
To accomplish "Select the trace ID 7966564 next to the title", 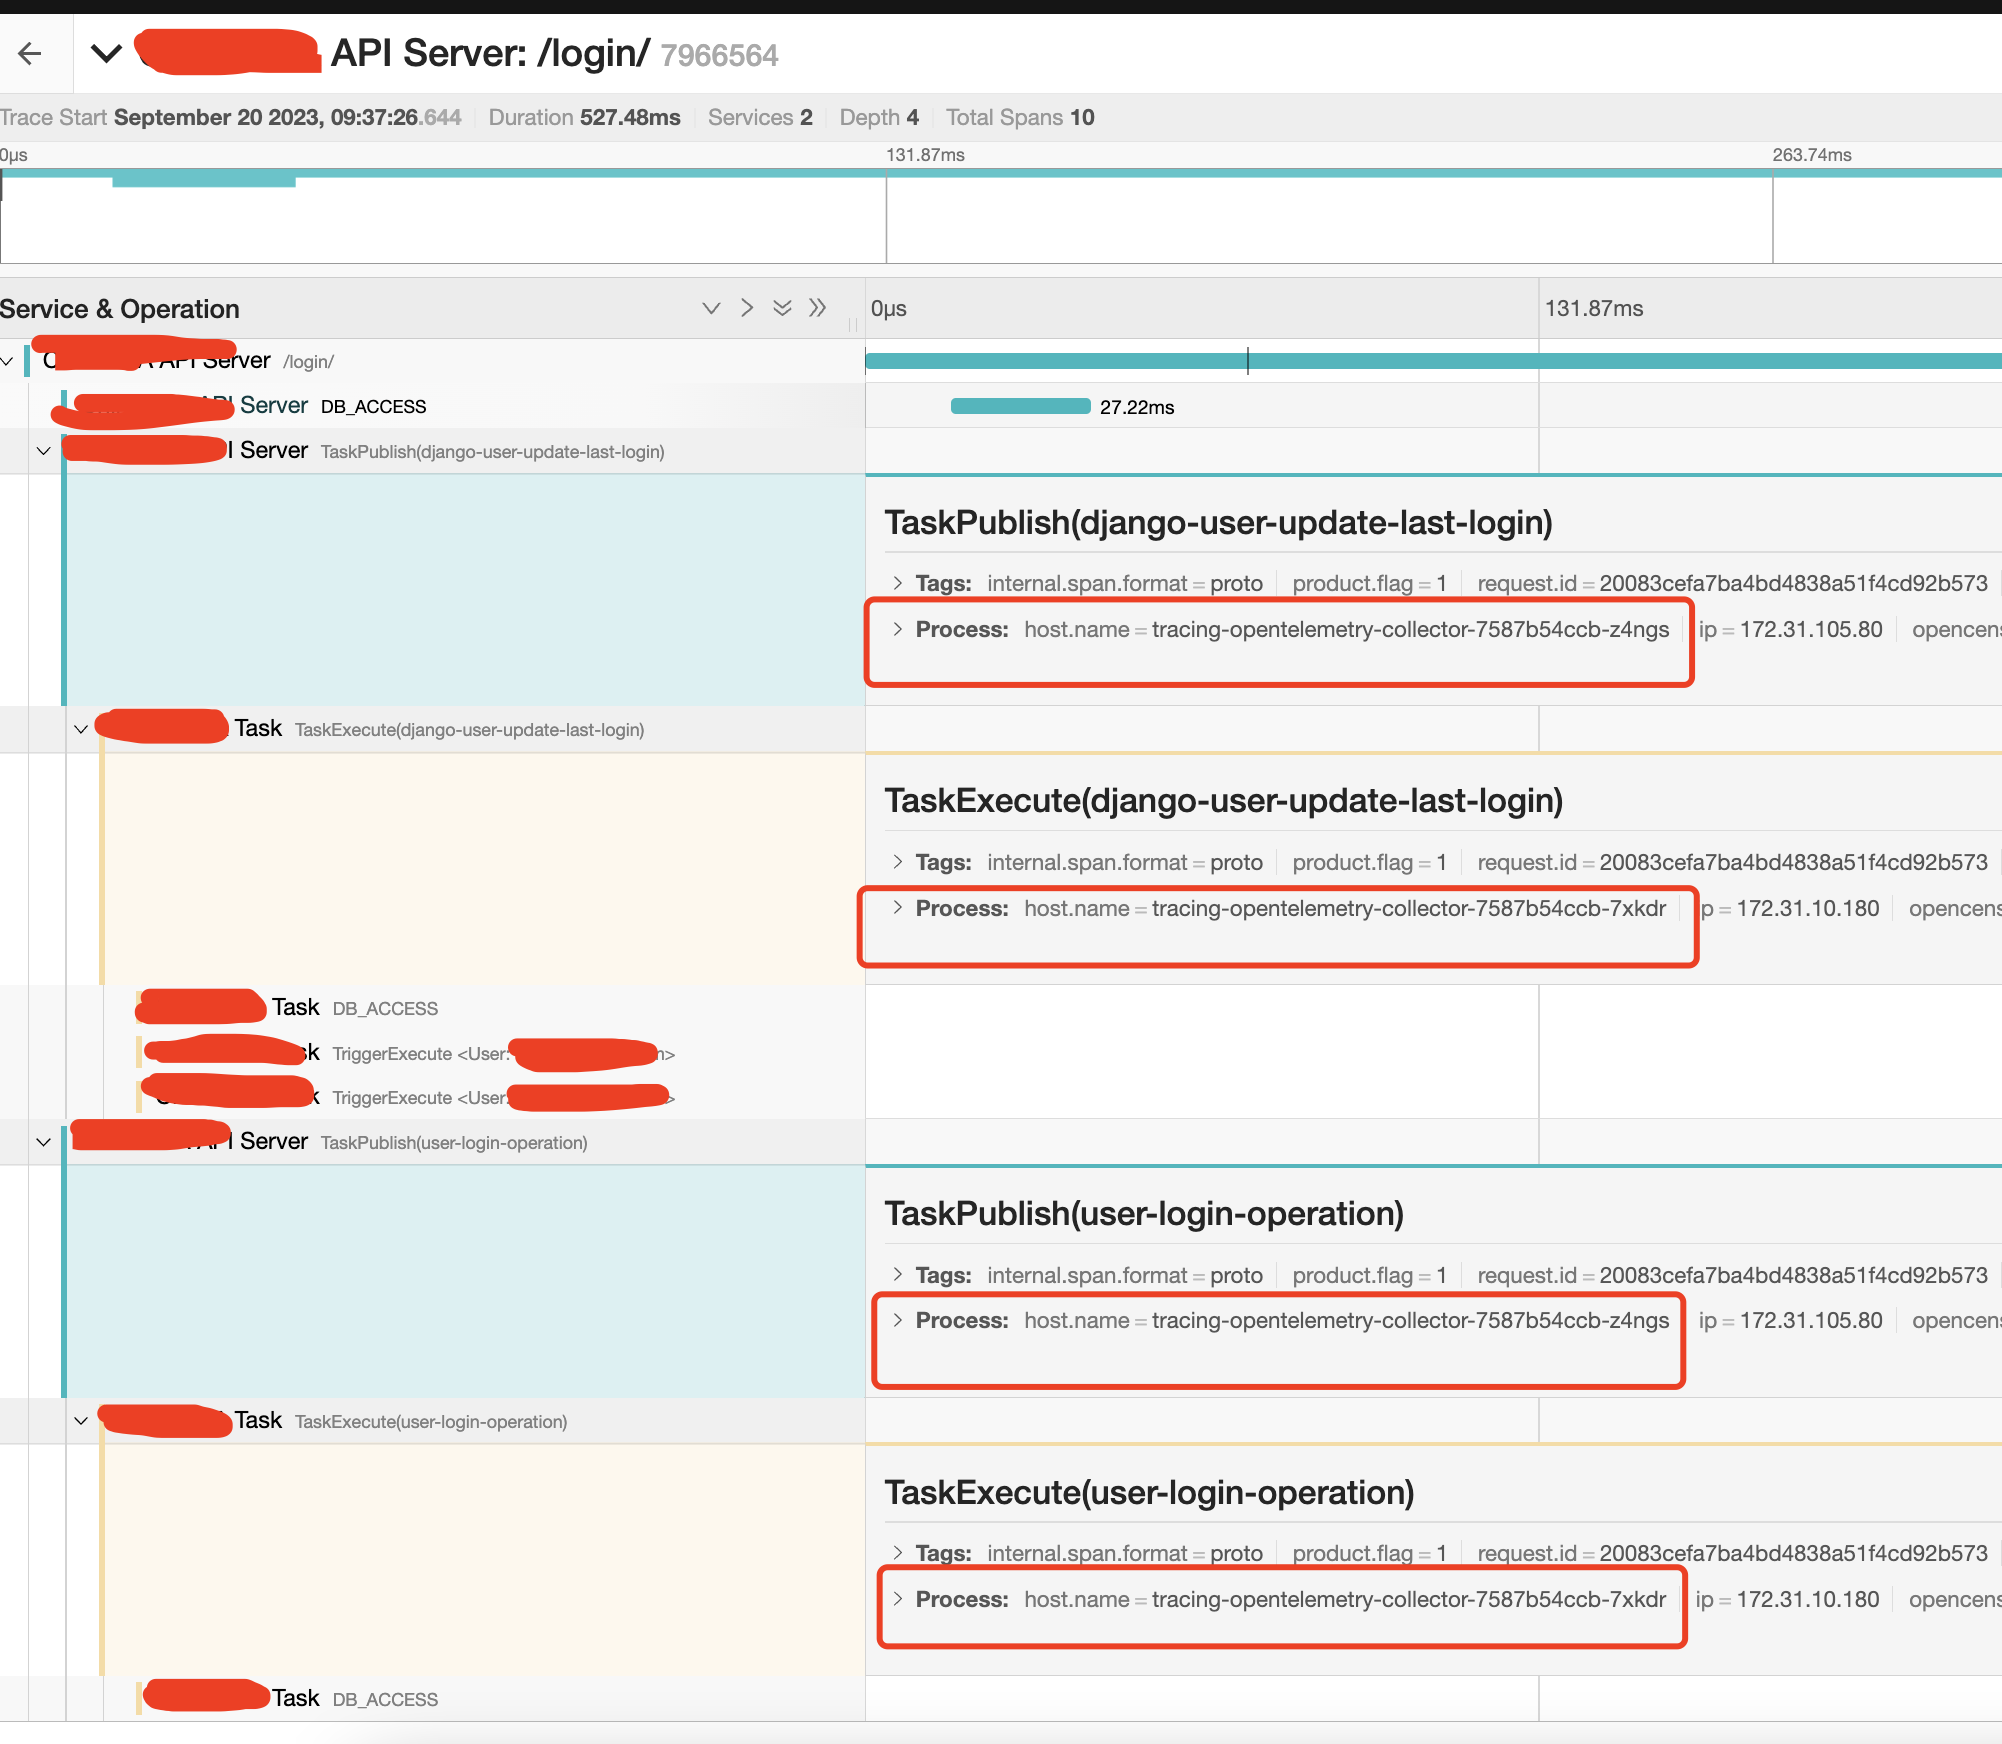I will tap(718, 54).
